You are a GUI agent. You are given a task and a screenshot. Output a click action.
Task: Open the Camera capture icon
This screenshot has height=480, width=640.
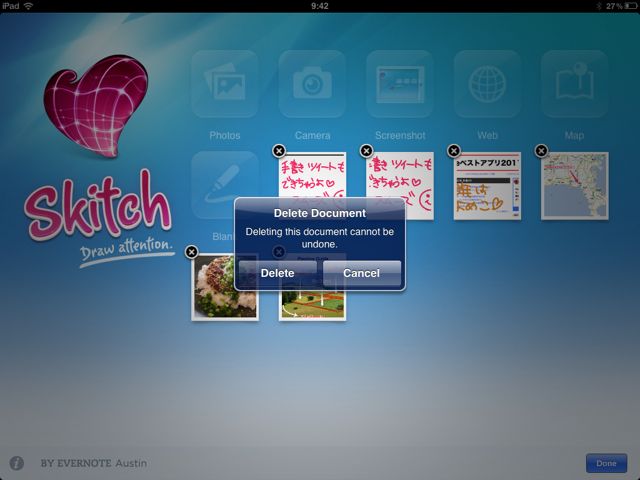[312, 84]
